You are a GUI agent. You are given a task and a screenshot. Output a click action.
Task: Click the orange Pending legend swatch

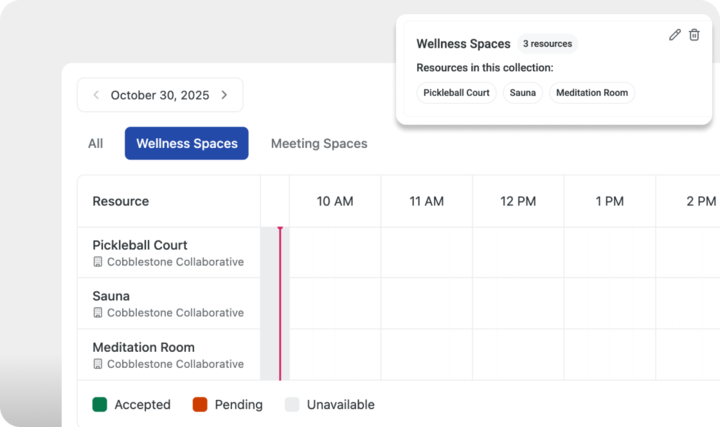point(200,405)
